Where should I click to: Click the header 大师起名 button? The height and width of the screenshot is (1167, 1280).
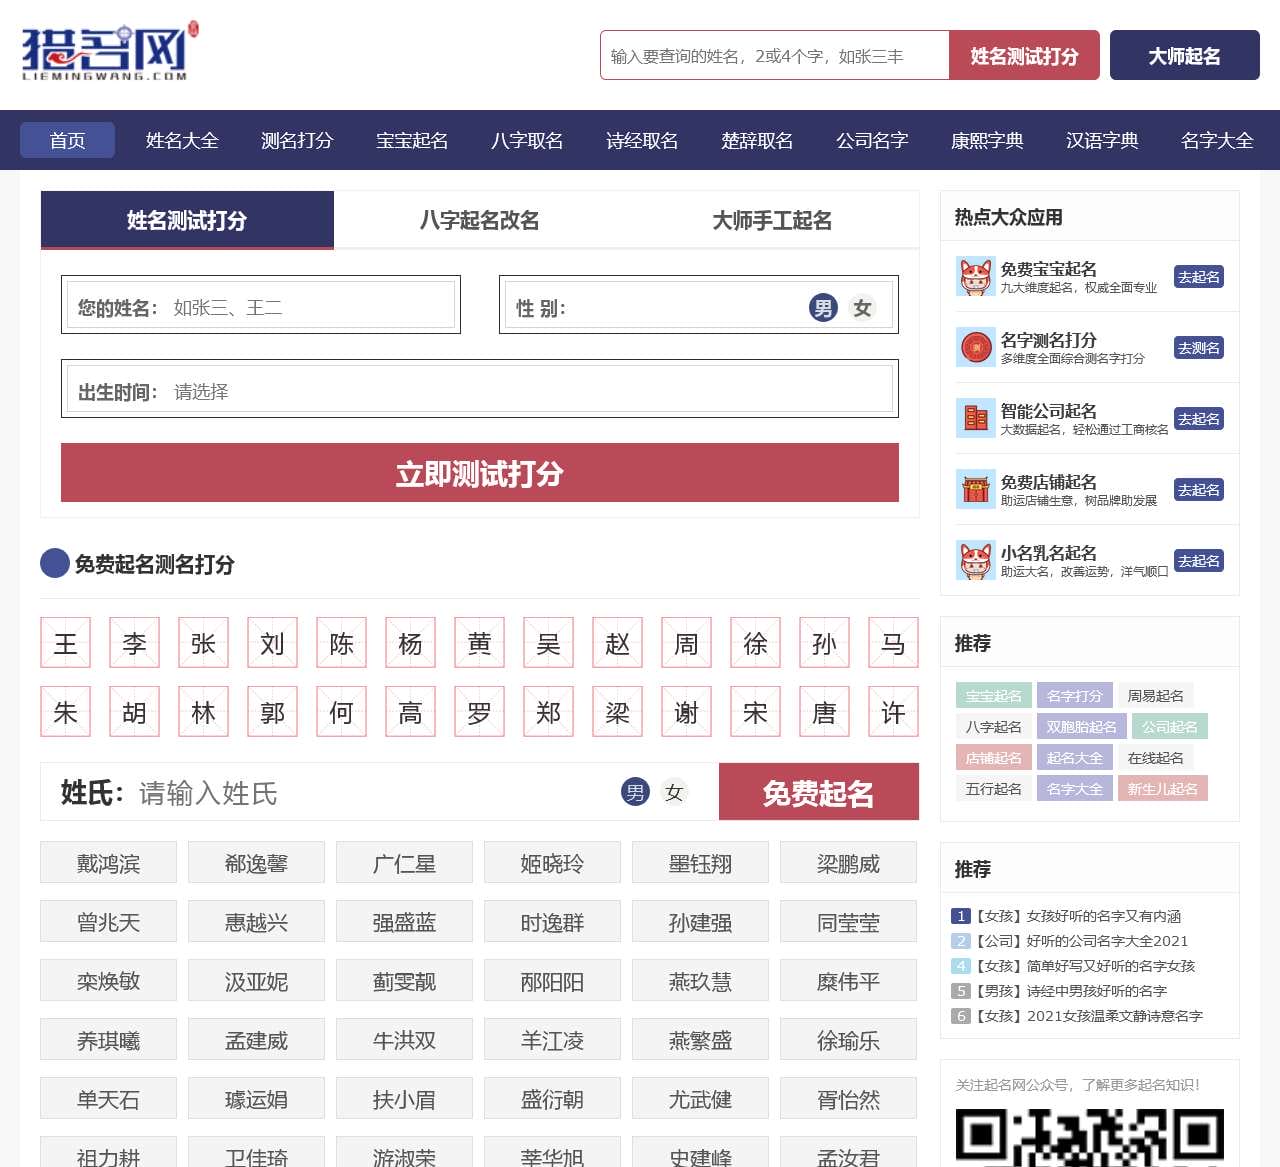1185,55
